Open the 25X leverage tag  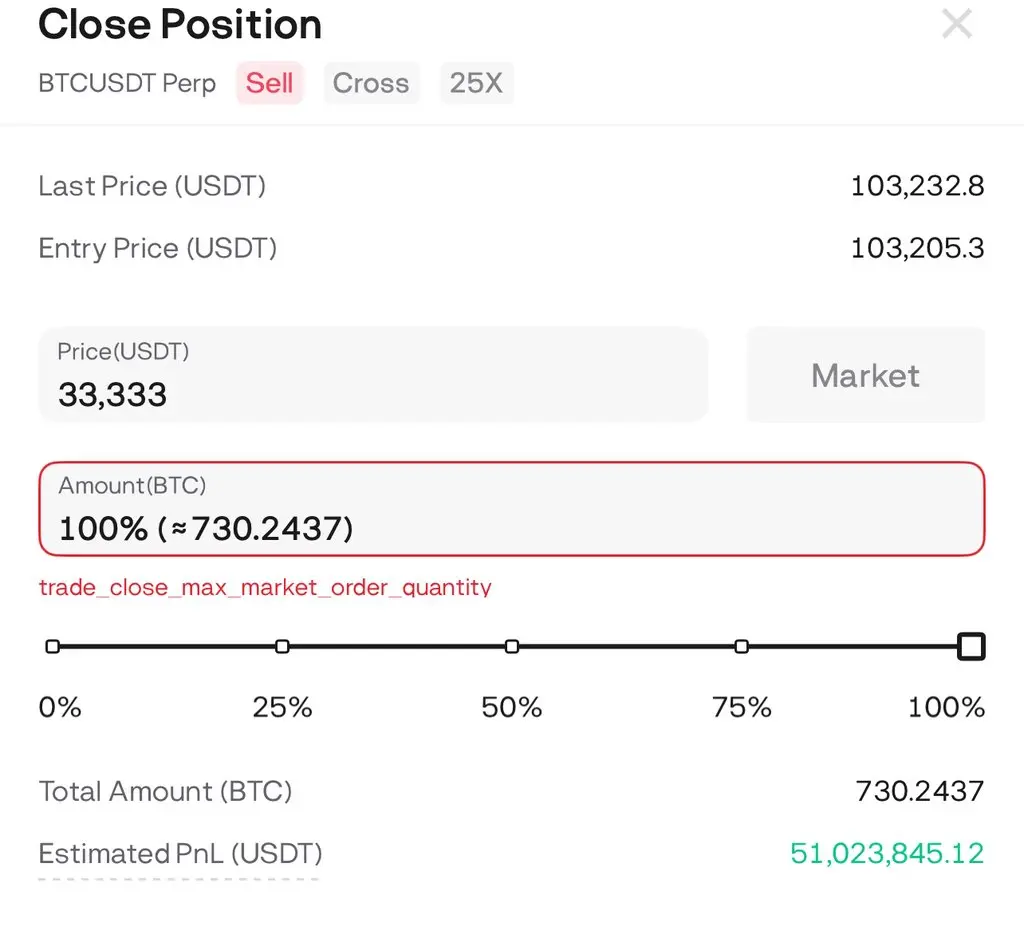[476, 83]
